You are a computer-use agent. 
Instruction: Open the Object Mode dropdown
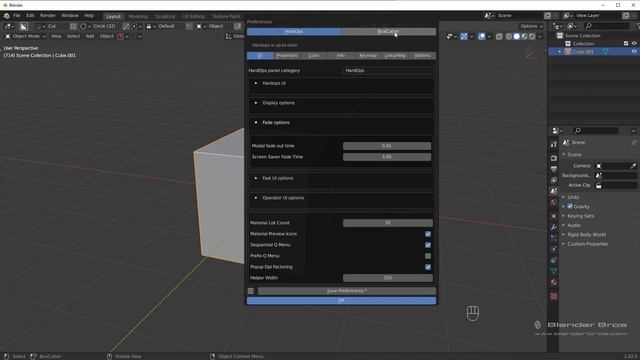coord(25,36)
